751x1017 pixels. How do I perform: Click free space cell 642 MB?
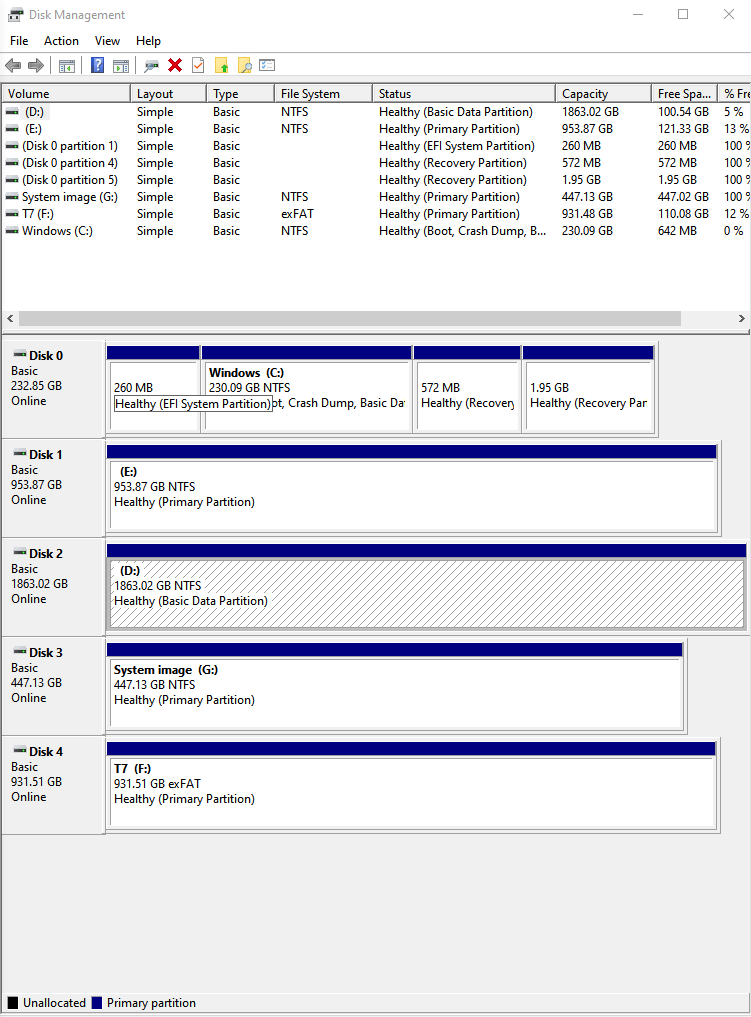coord(677,231)
